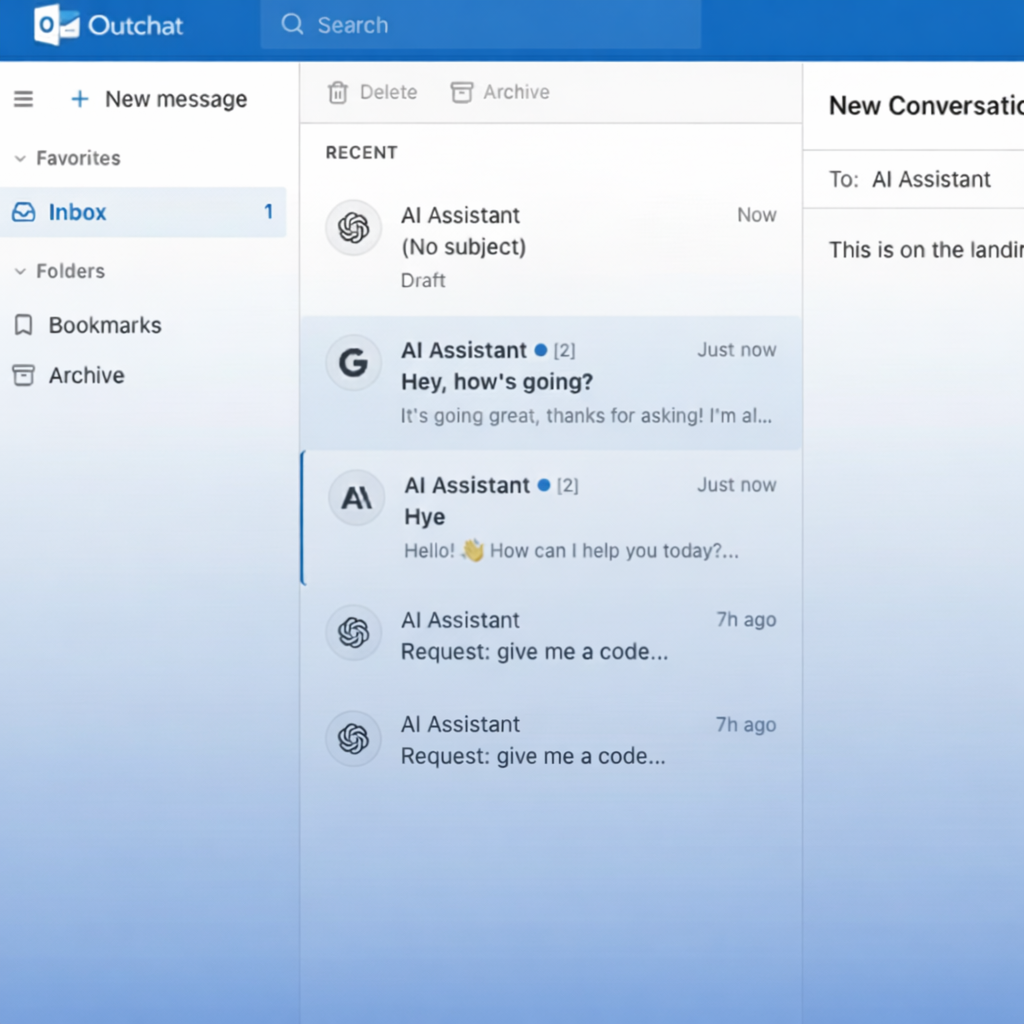The image size is (1024, 1024).
Task: Click the trash can Delete icon
Action: point(338,93)
